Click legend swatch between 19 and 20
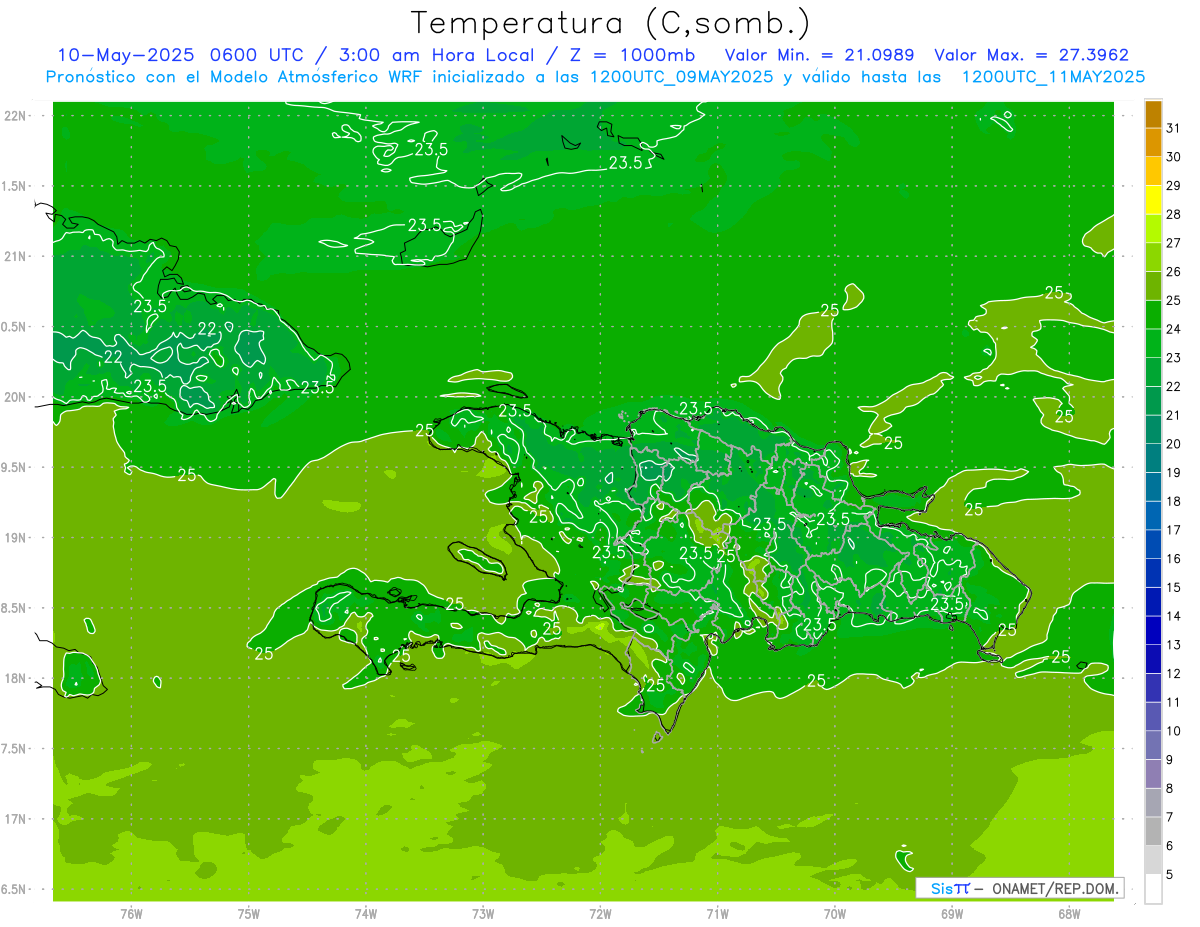Screen dimensions: 1200x927 click(1153, 458)
